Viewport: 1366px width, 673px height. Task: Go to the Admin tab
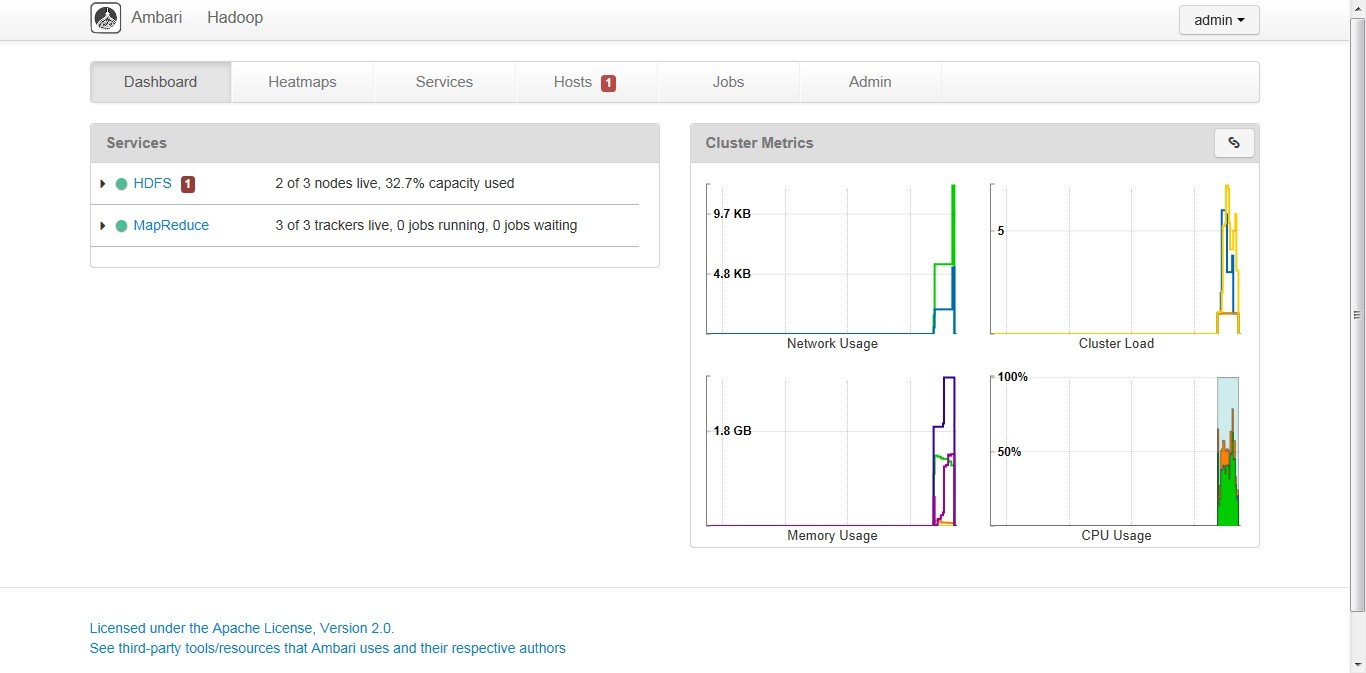point(870,82)
